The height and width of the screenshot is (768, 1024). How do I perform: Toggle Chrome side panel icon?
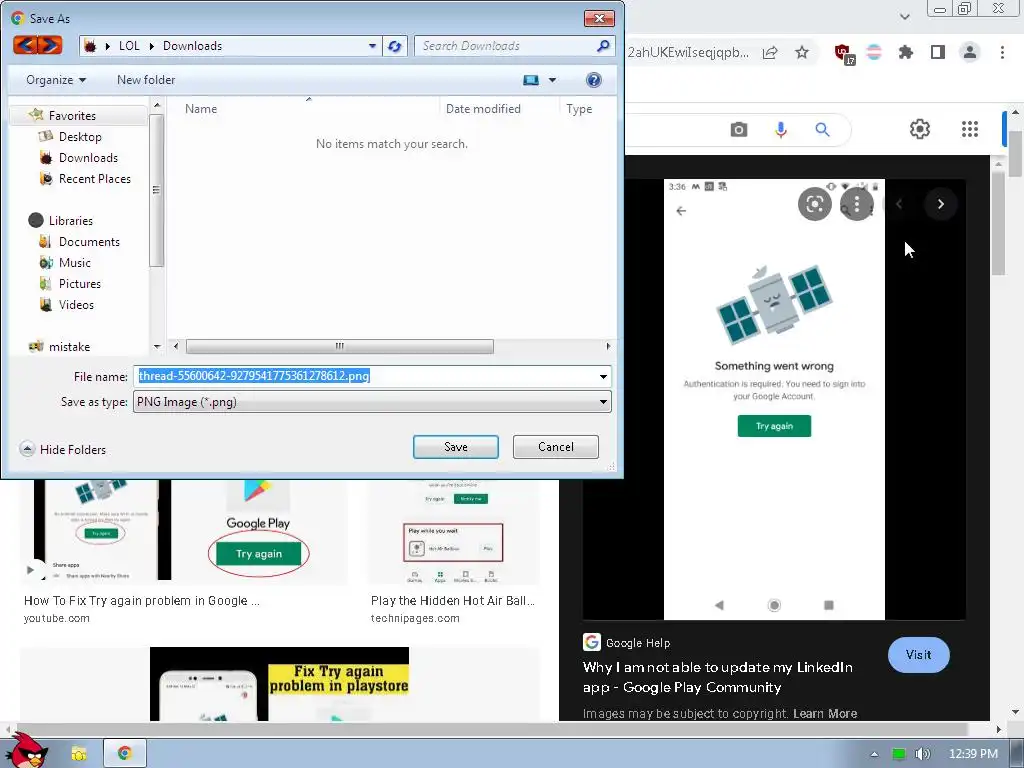tap(938, 52)
